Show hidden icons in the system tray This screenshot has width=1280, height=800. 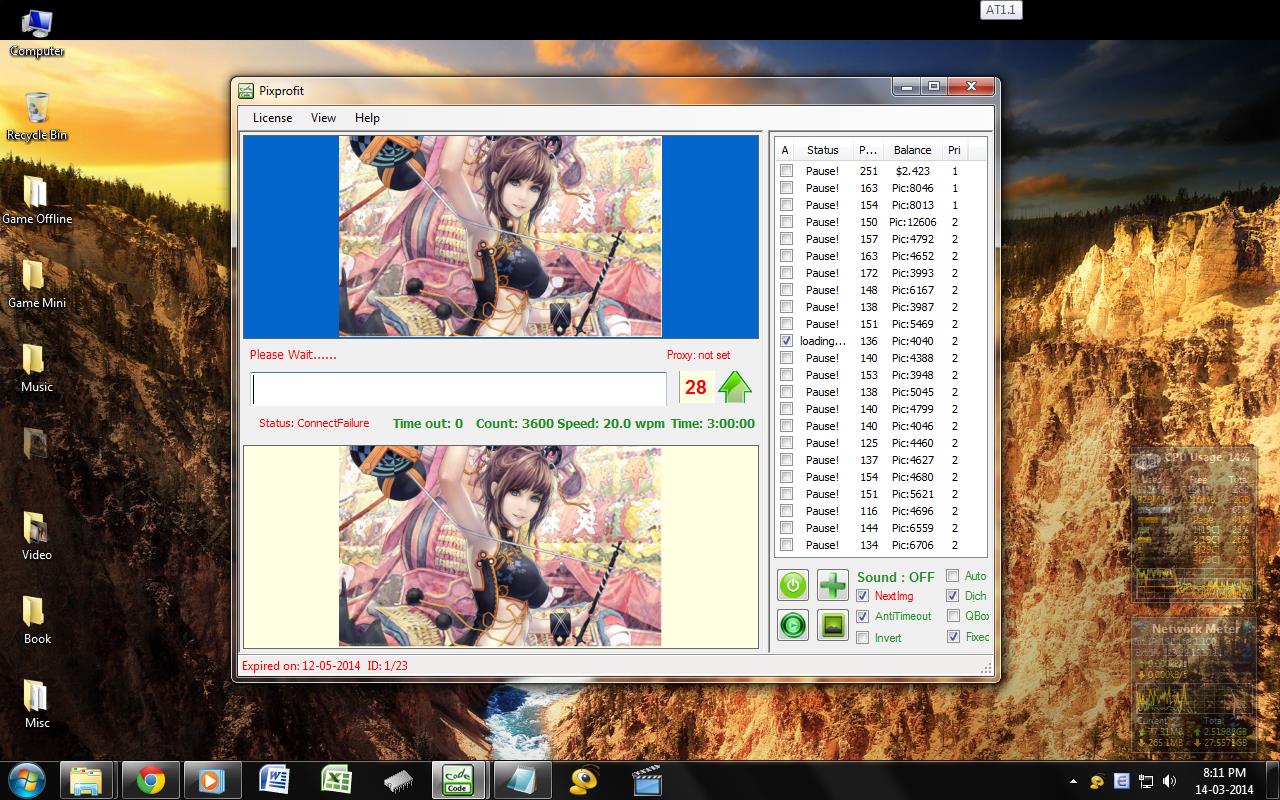[x=1074, y=781]
